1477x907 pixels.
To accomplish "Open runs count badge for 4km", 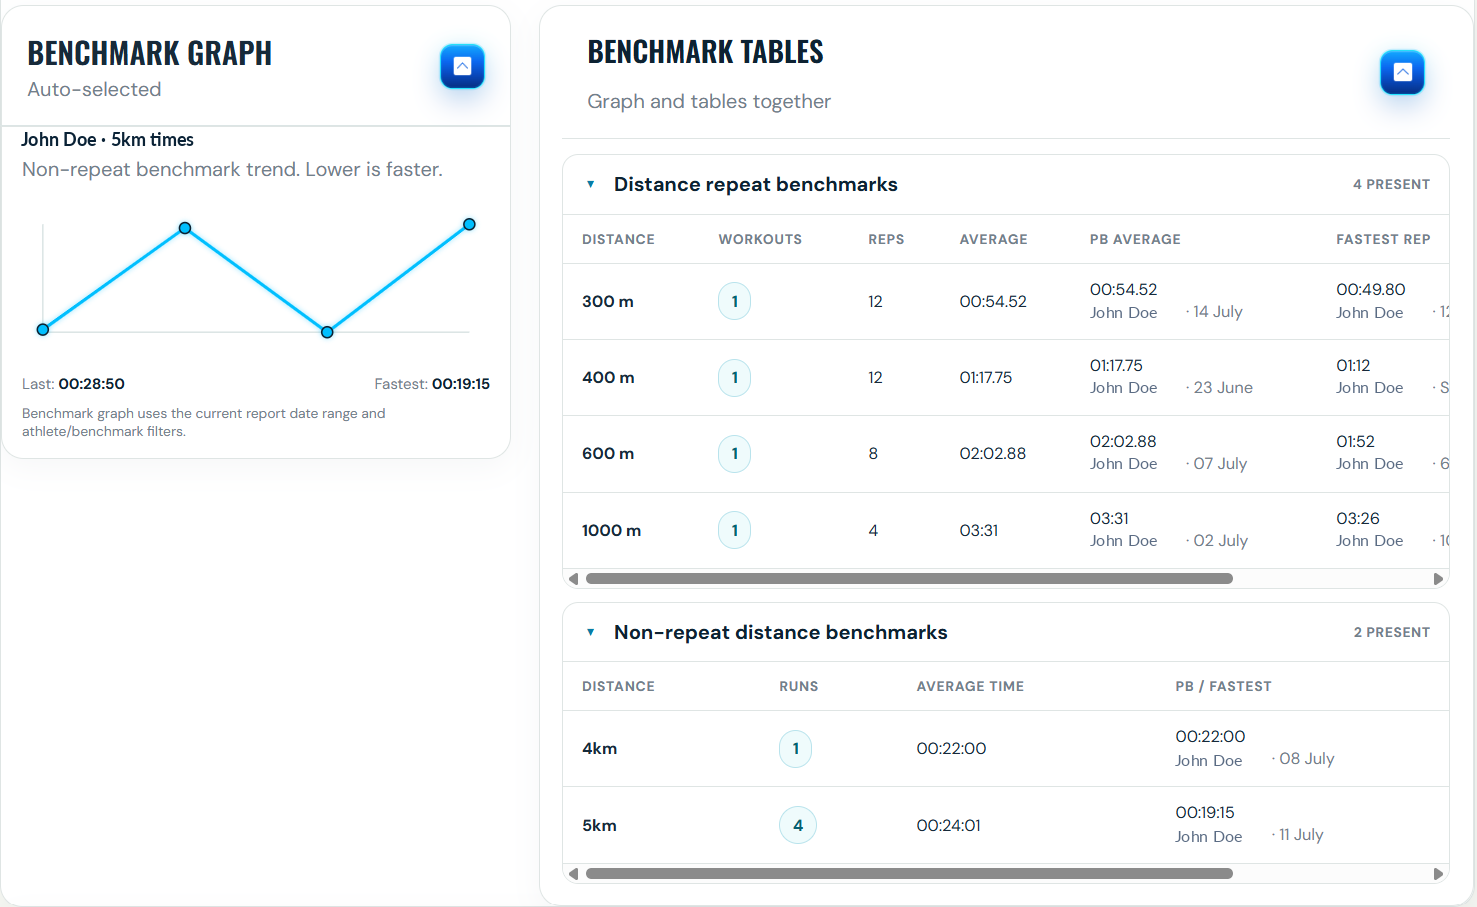I will 796,748.
